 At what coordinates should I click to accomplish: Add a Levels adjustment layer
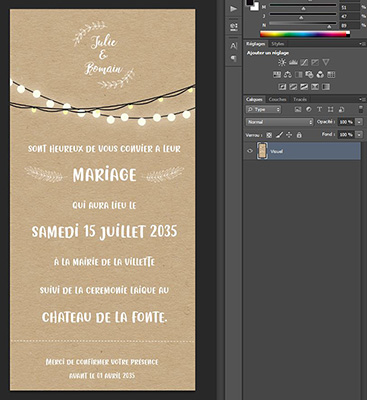tap(293, 62)
